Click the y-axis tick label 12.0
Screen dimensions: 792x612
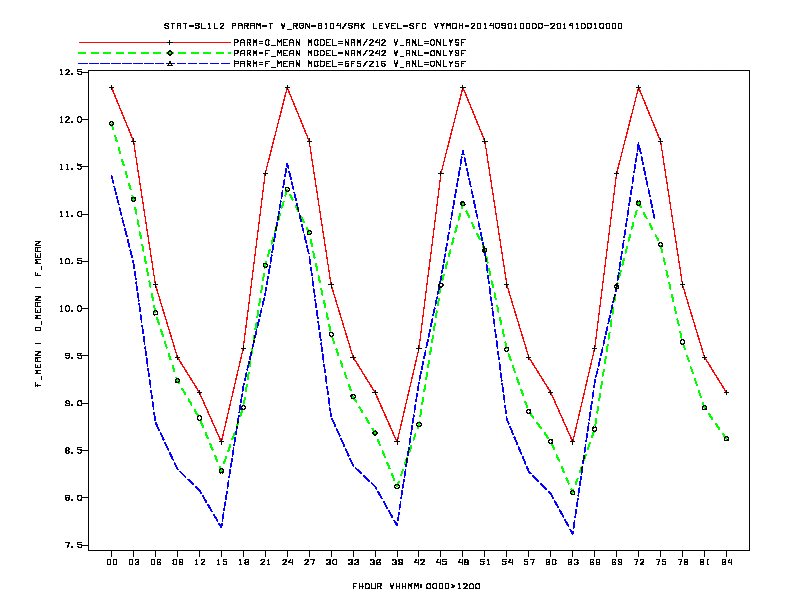(x=70, y=120)
